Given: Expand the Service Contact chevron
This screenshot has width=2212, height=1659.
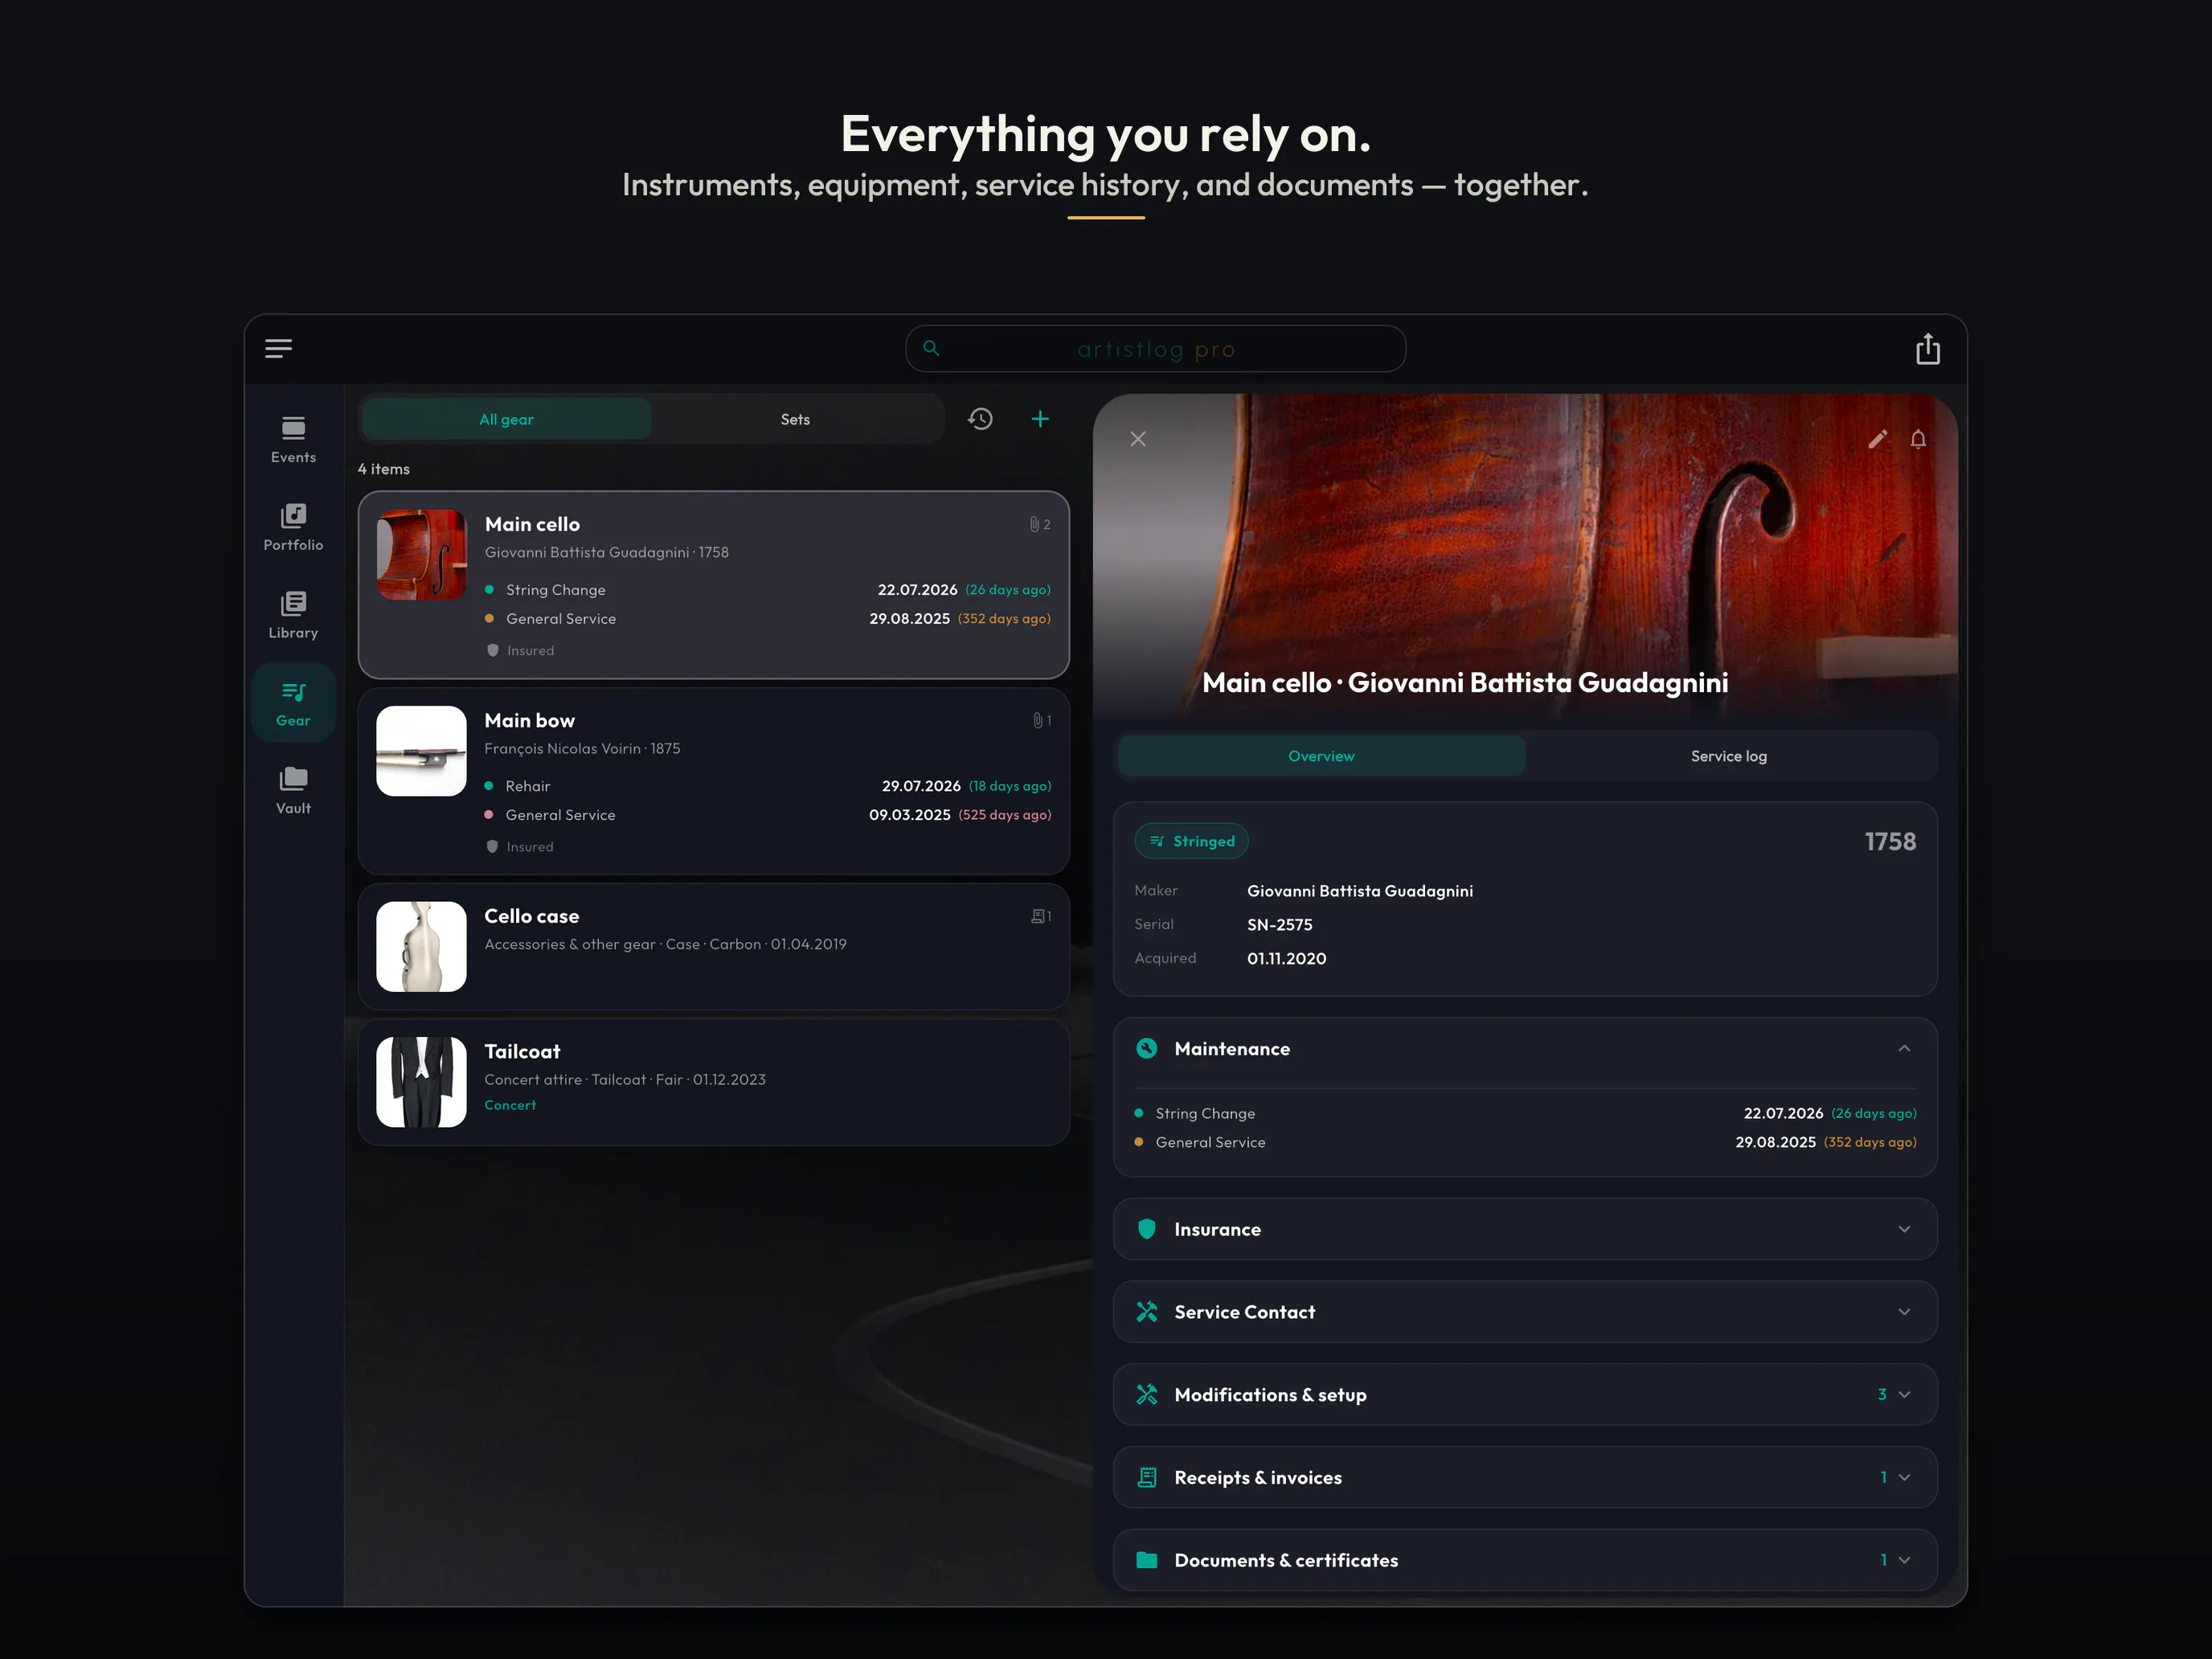Looking at the screenshot, I should coord(1904,1311).
